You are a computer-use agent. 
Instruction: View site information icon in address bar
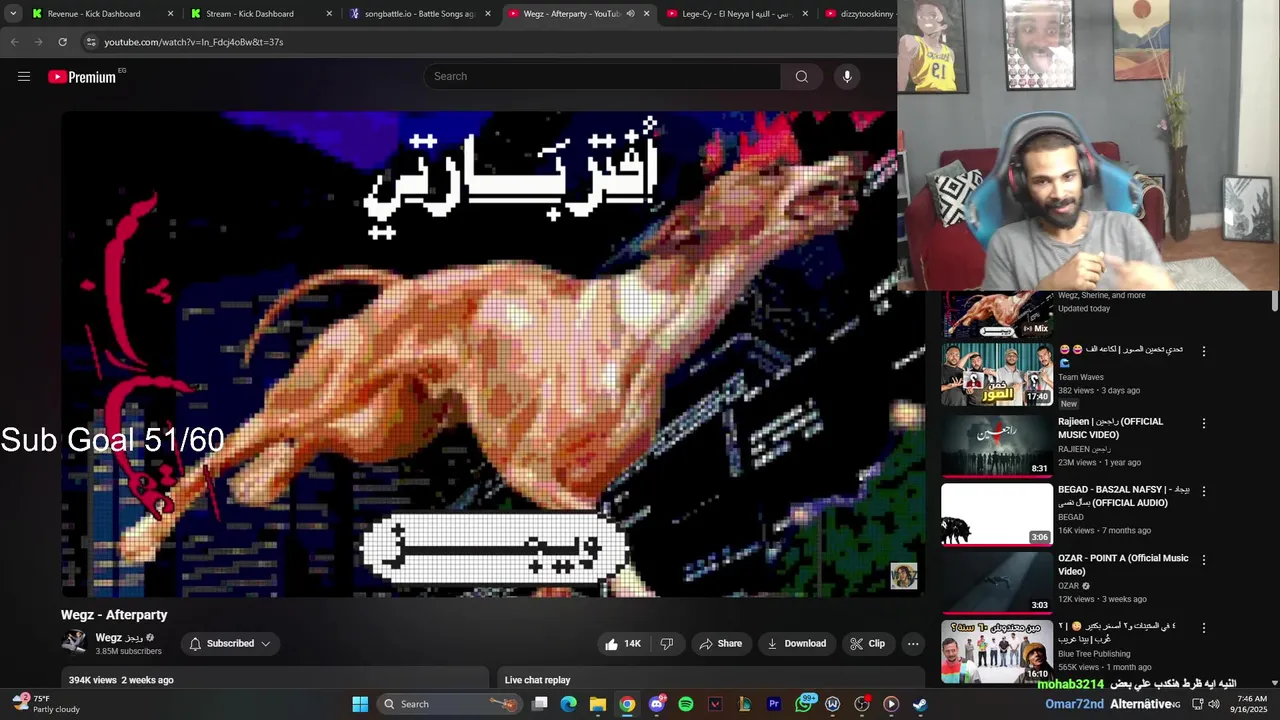91,42
